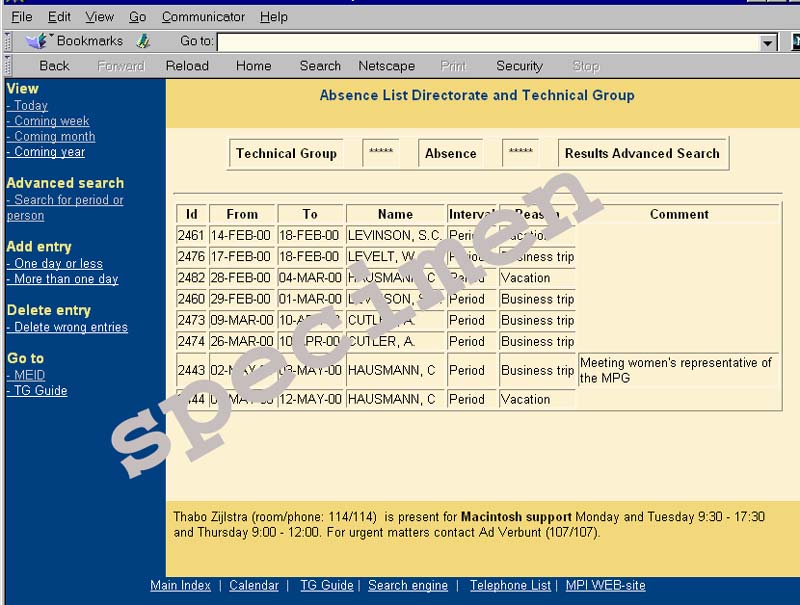Click the Forward toolbar button
Image resolution: width=800 pixels, height=605 pixels.
tap(121, 66)
